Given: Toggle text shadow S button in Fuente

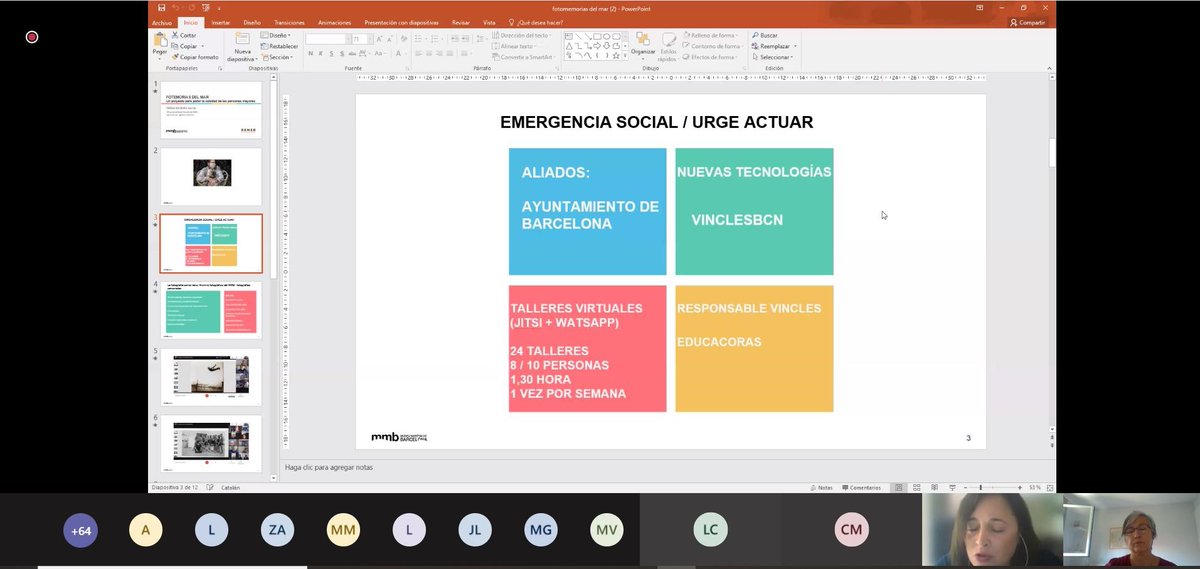Looking at the screenshot, I should click(x=342, y=53).
